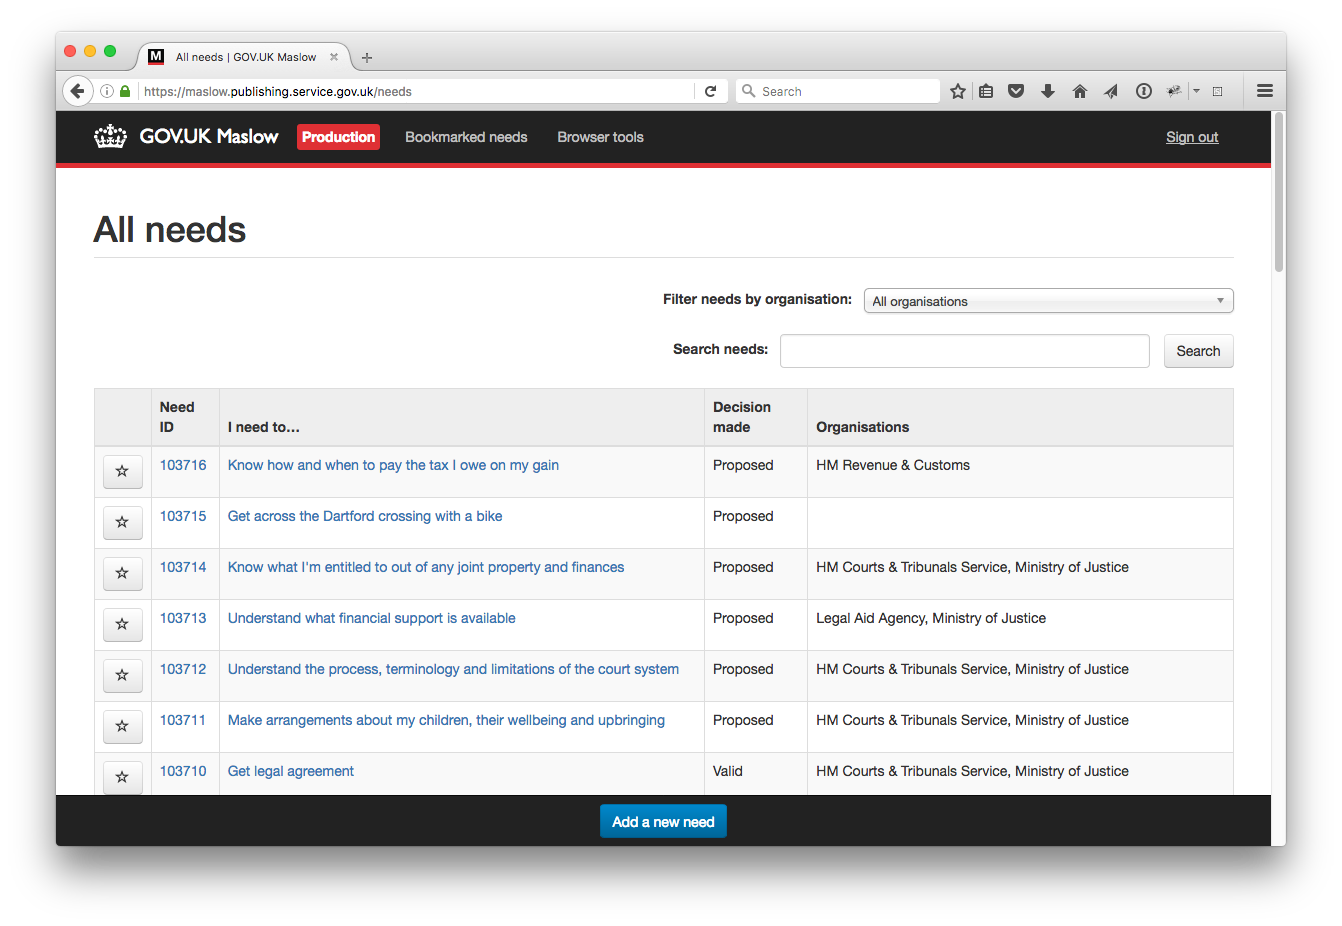
Task: Go back with the browser back arrow
Action: (78, 91)
